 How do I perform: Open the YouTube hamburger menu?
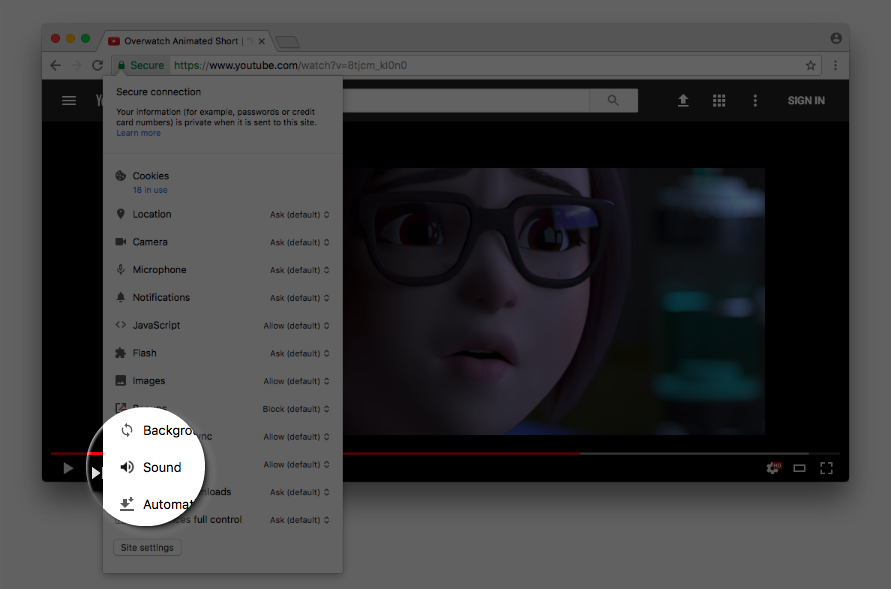pyautogui.click(x=68, y=100)
